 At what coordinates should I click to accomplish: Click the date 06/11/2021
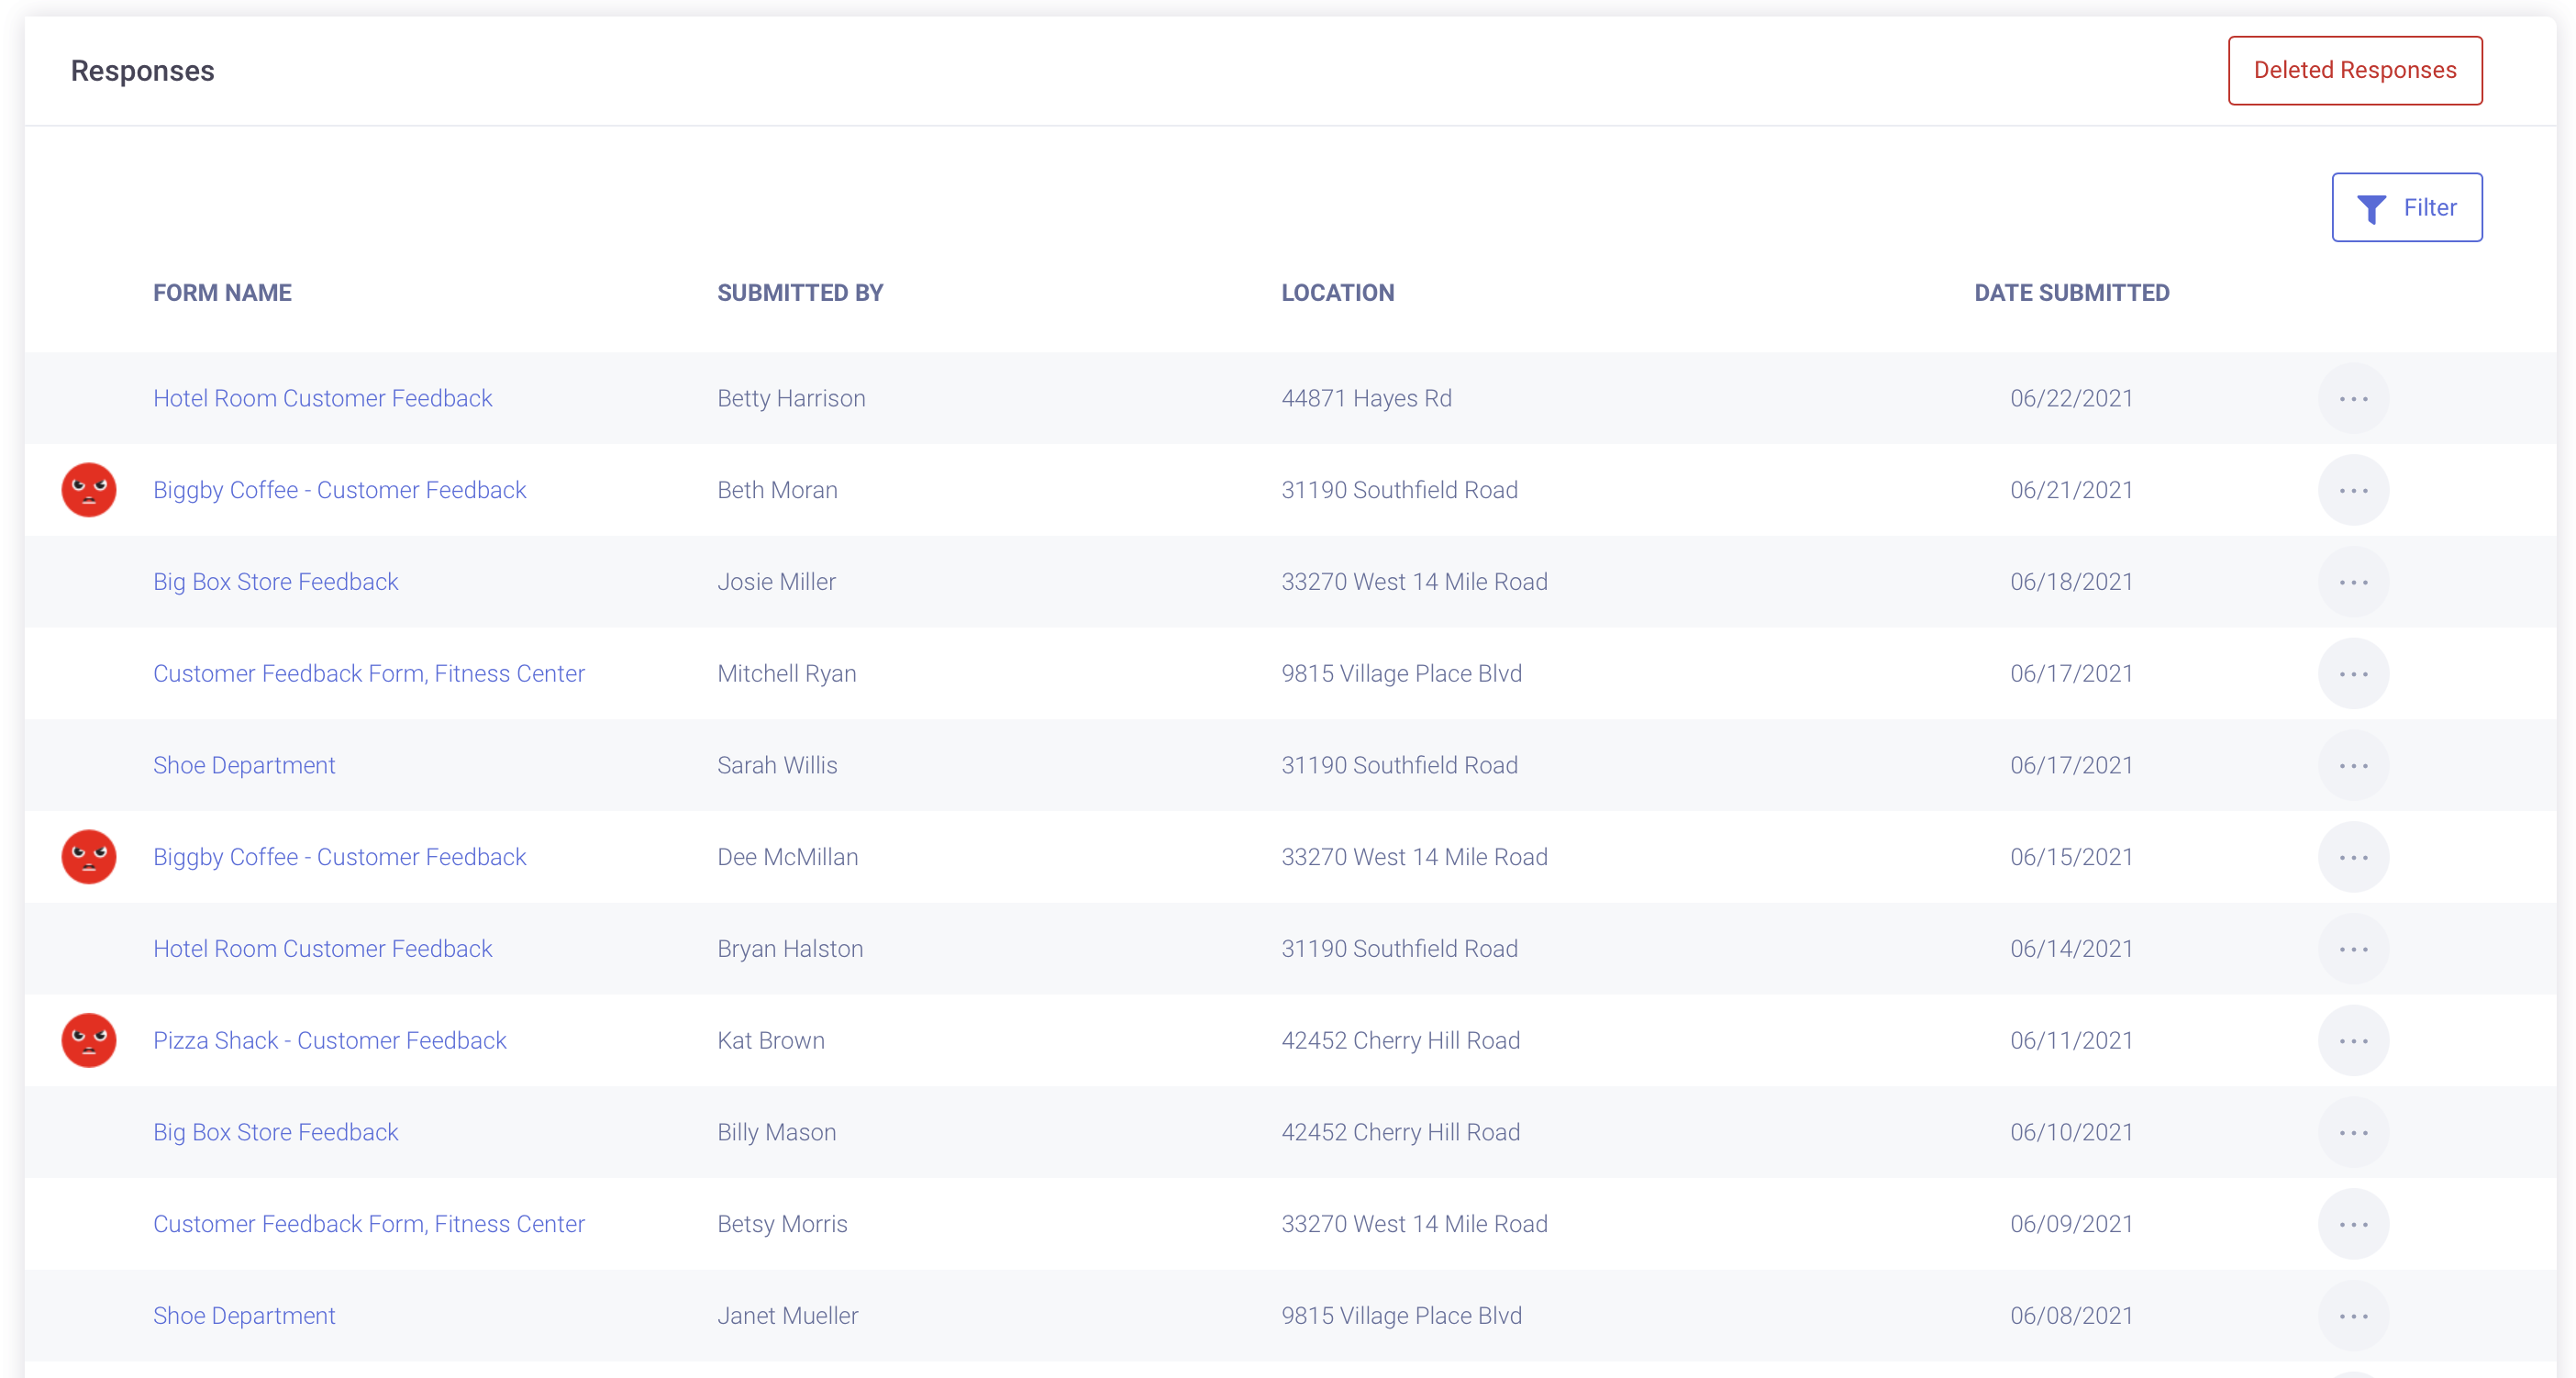2071,1040
